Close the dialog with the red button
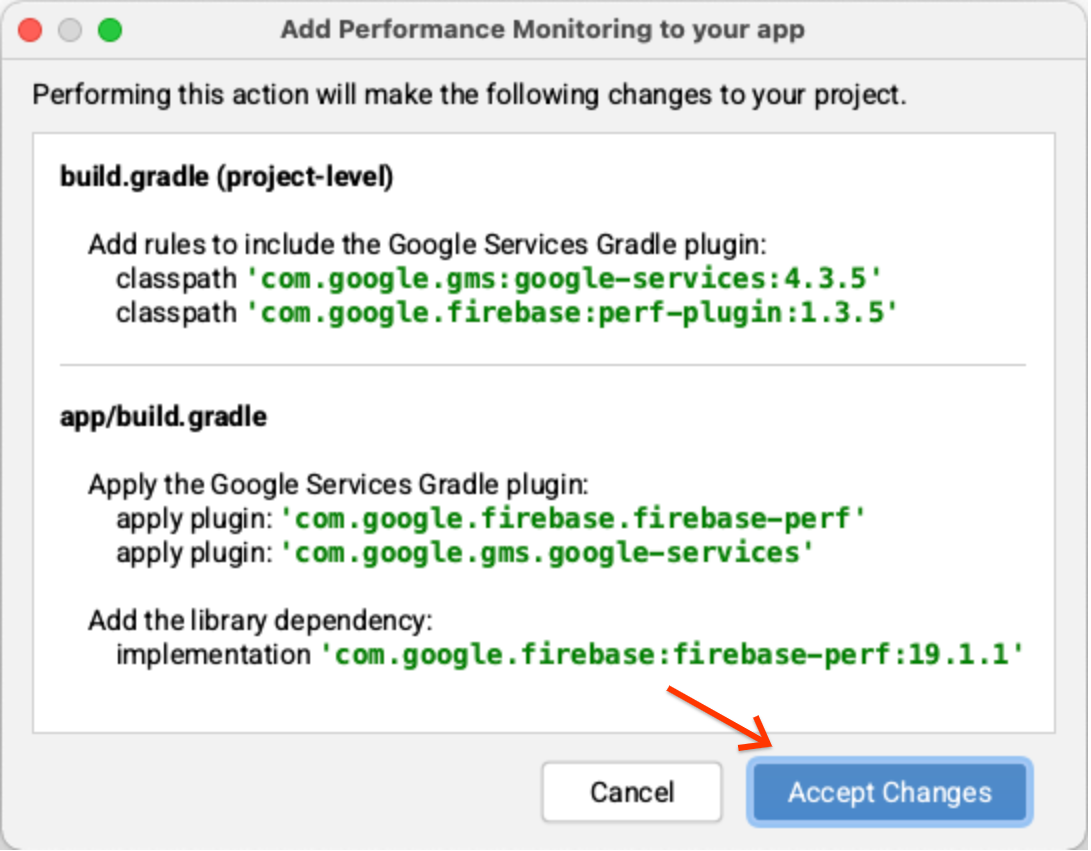Viewport: 1091px width, 851px height. [30, 30]
